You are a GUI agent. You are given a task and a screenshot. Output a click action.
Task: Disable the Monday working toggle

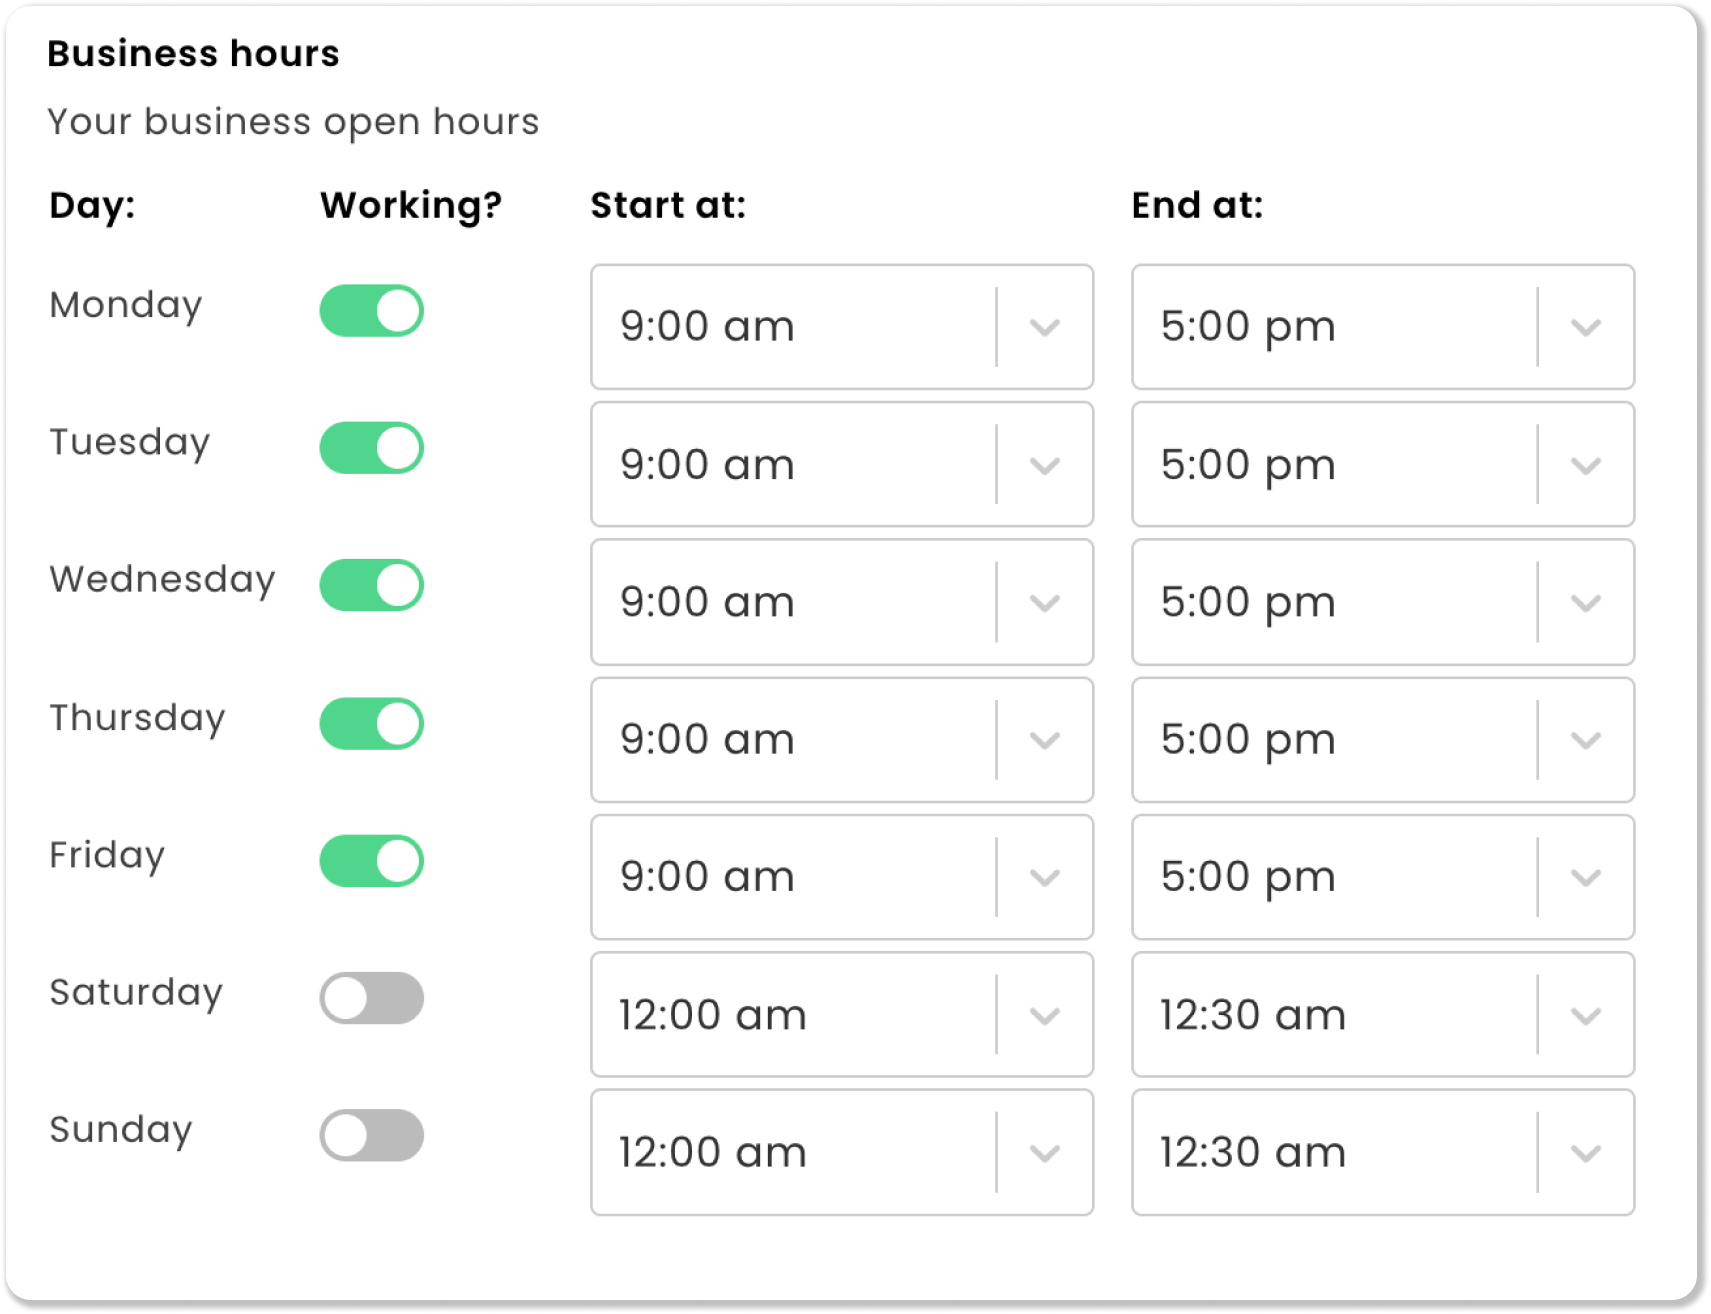tap(371, 310)
